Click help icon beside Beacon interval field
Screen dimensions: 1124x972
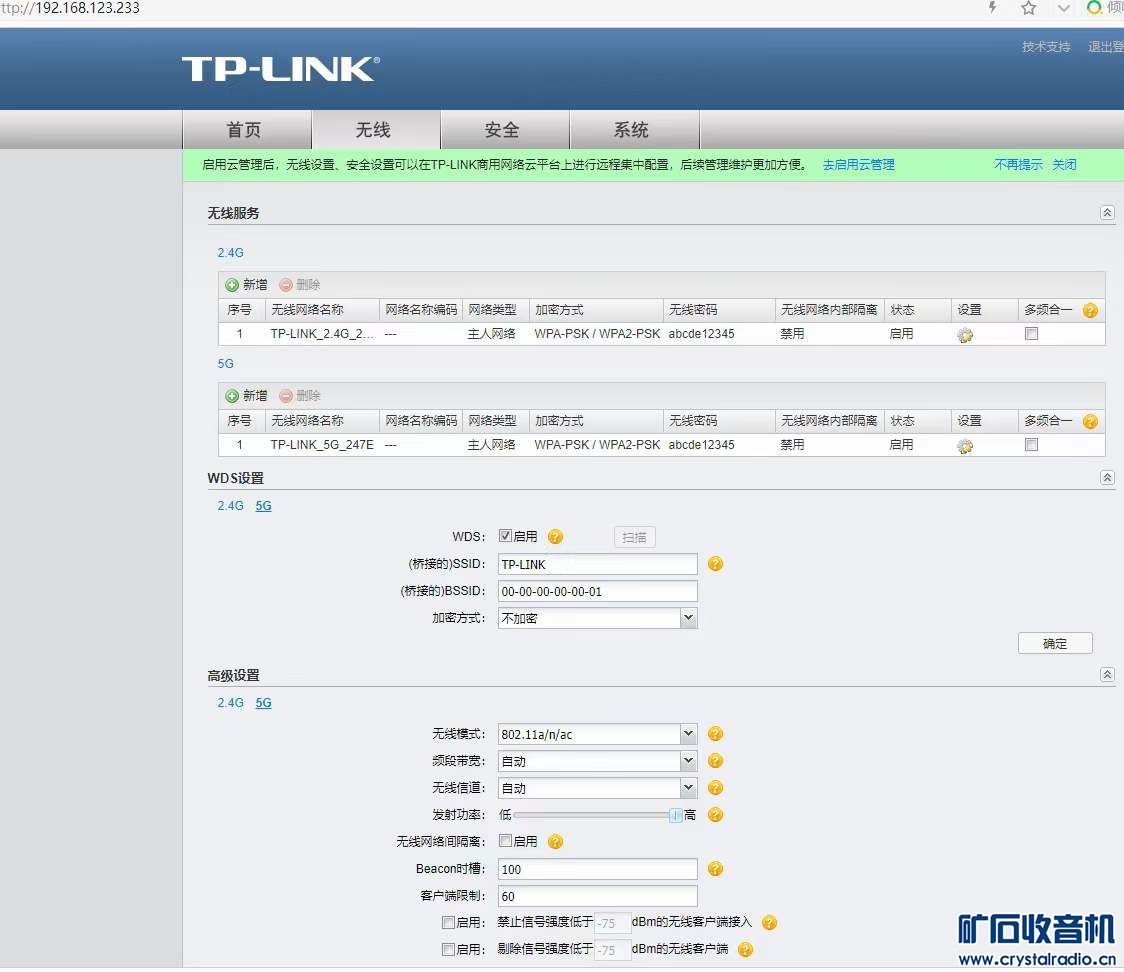click(715, 869)
